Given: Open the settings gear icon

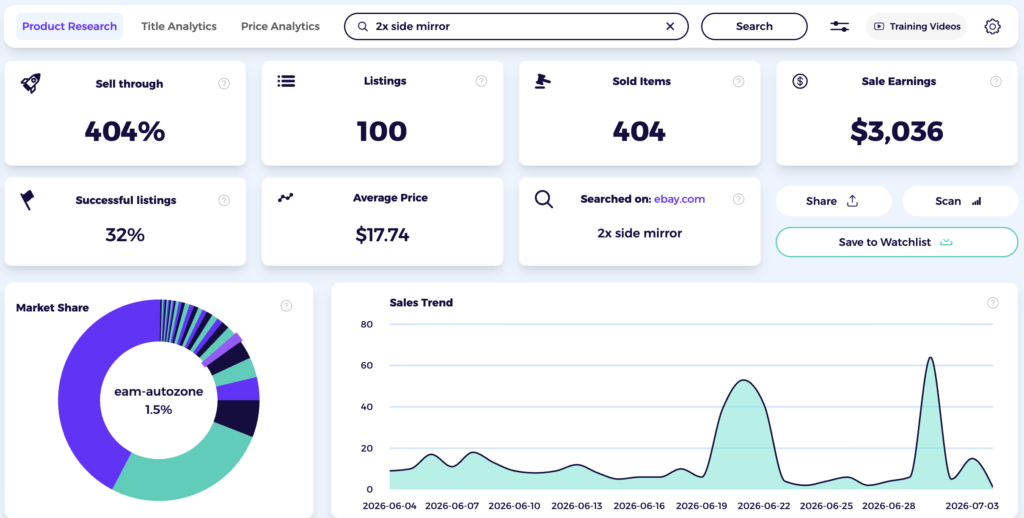Looking at the screenshot, I should 992,27.
